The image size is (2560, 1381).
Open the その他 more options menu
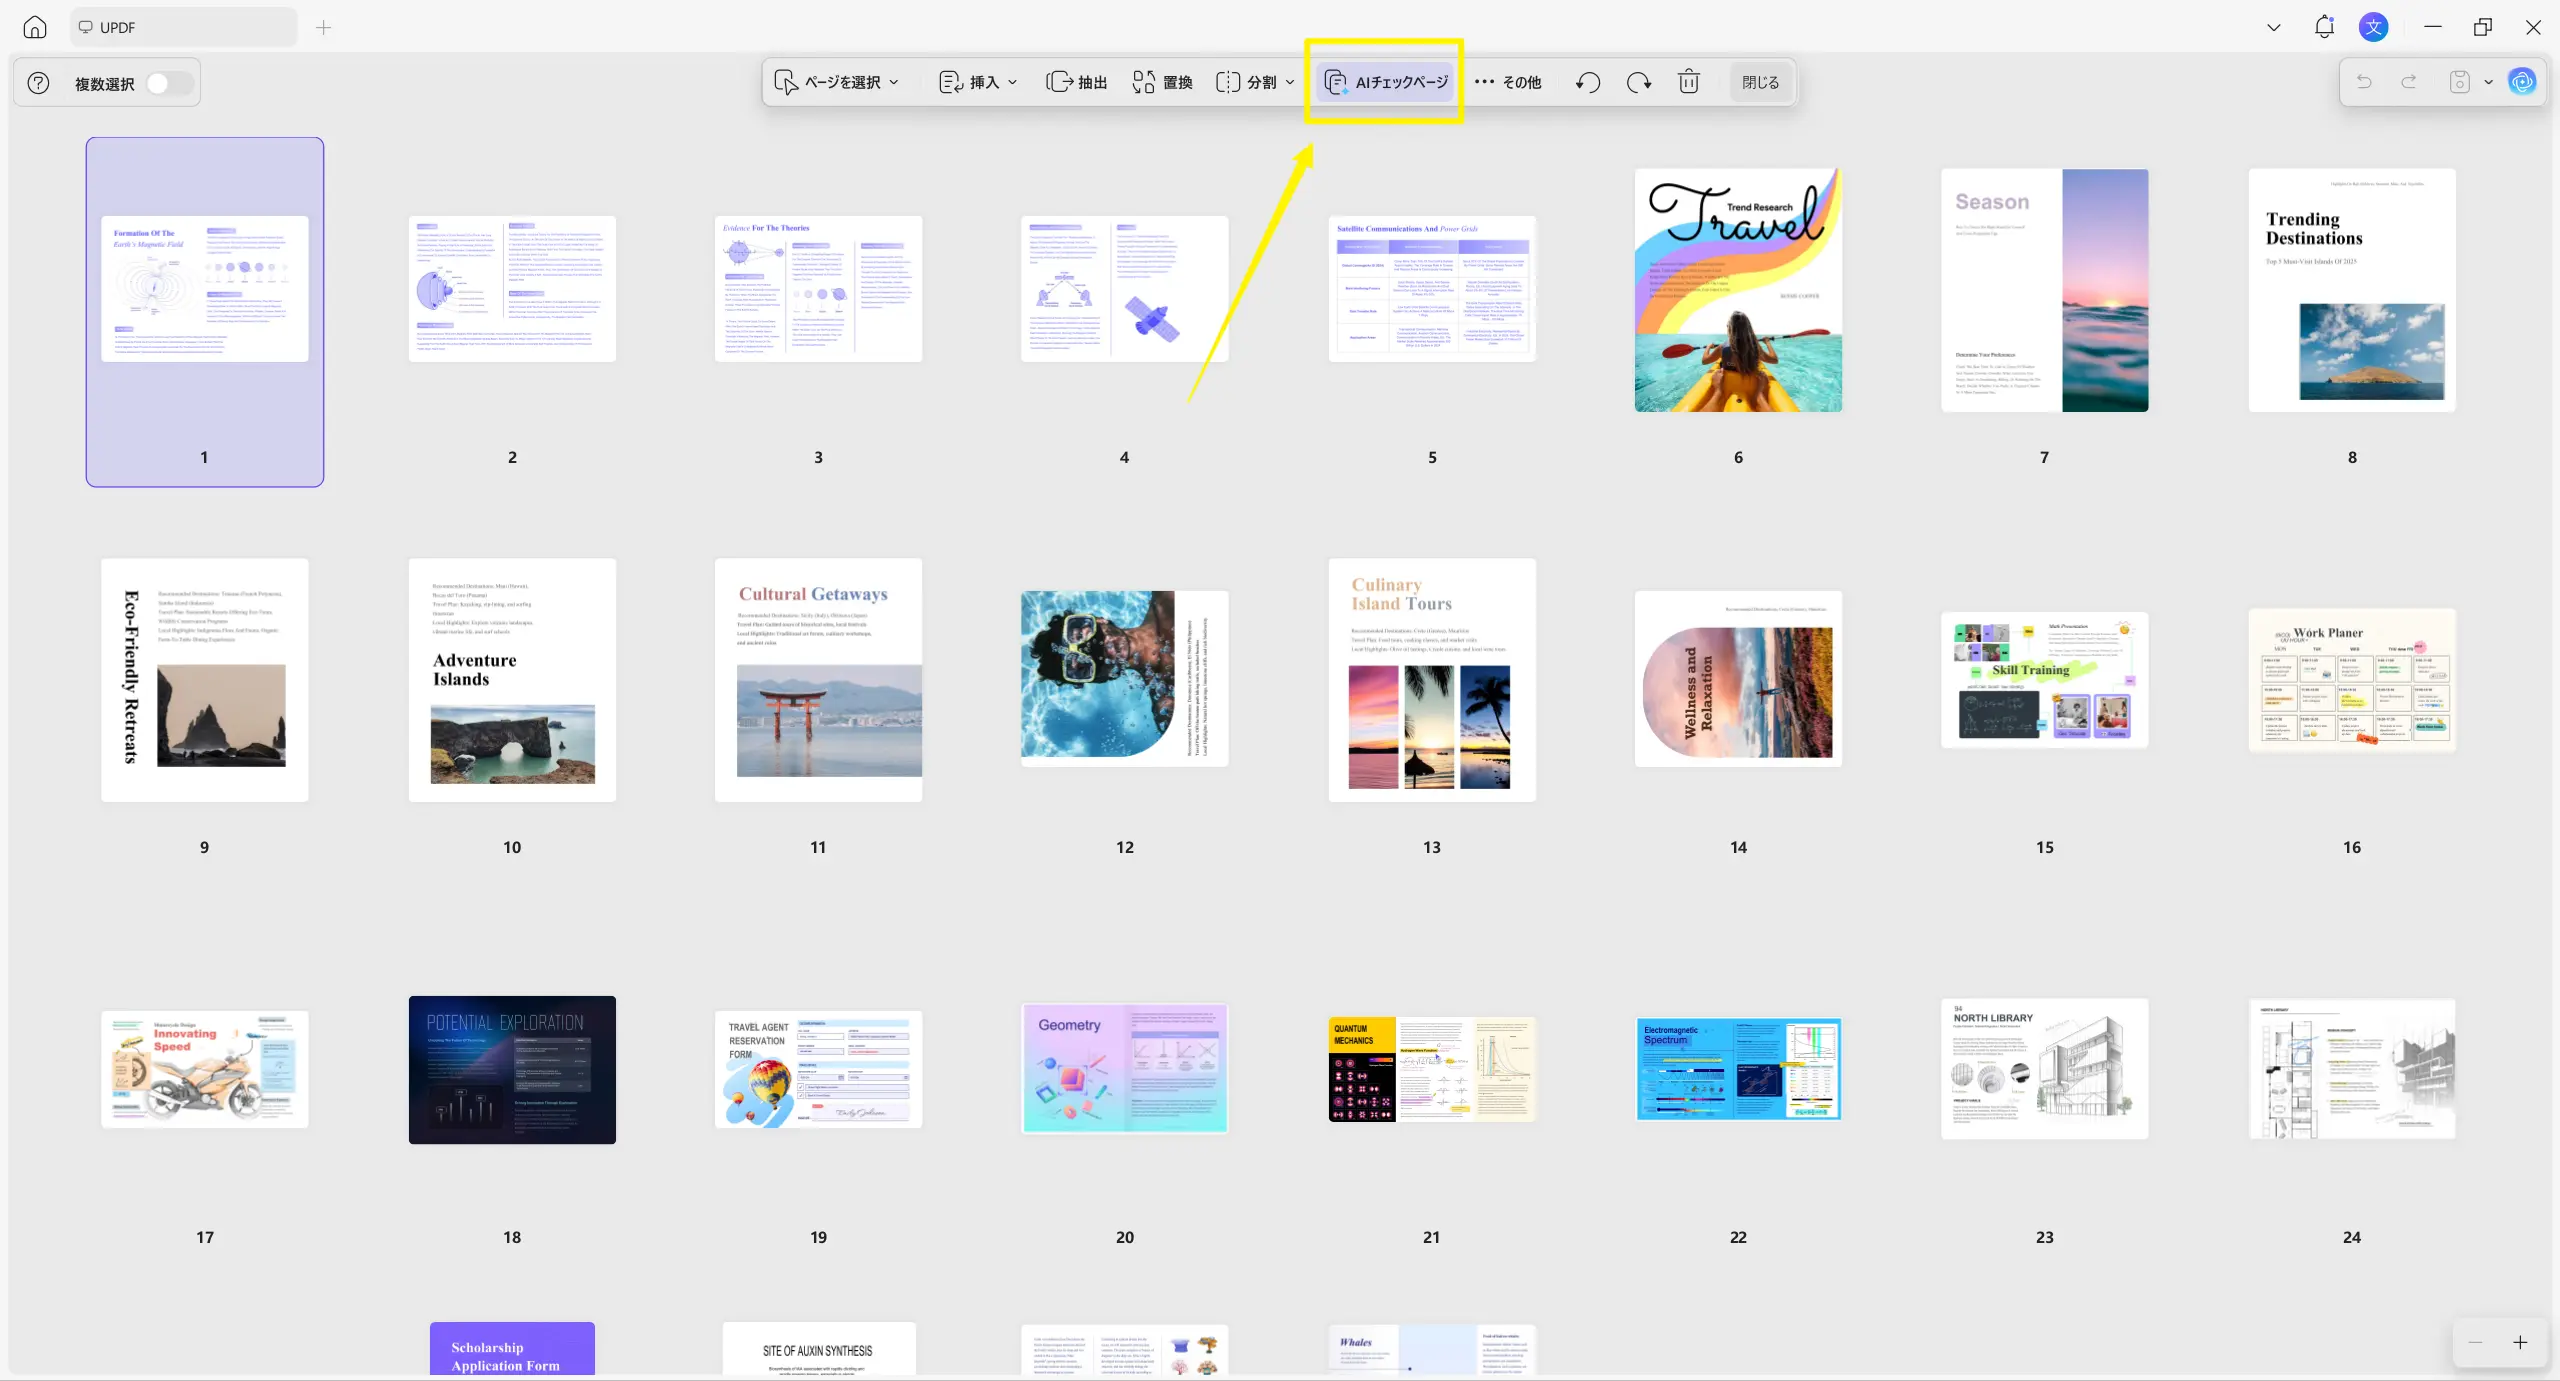1508,82
